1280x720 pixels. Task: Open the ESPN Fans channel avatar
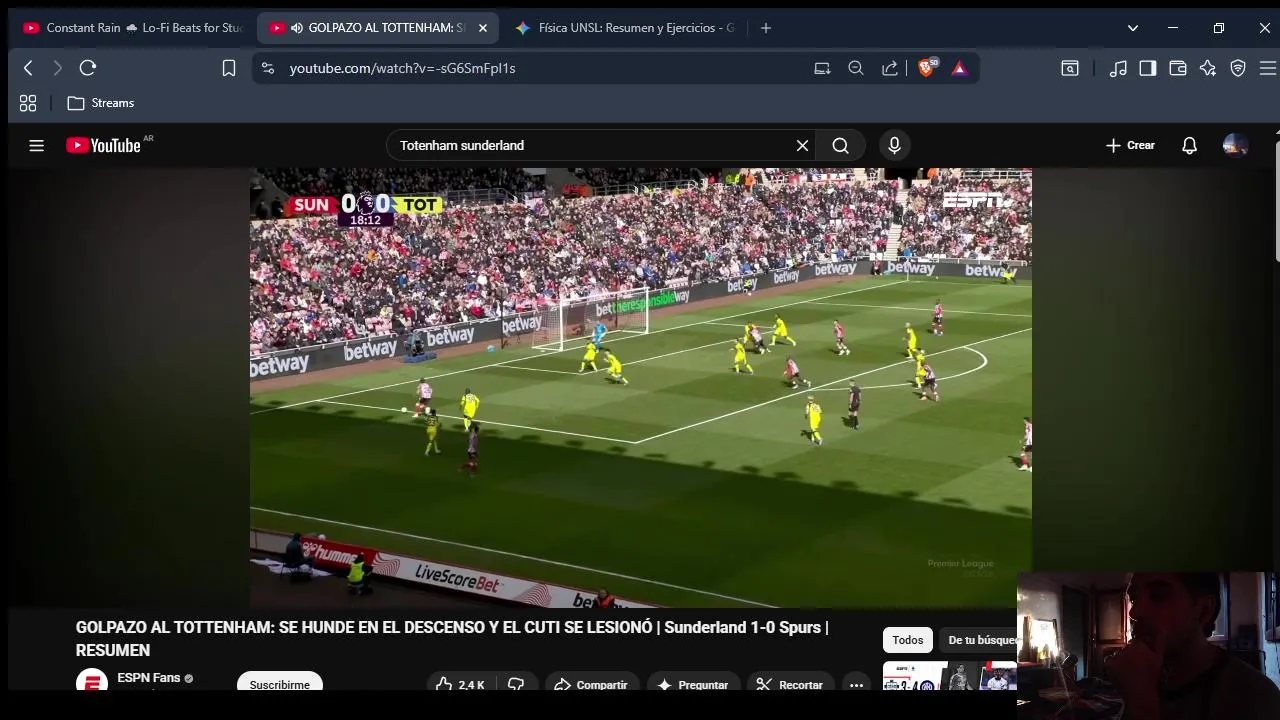click(92, 681)
